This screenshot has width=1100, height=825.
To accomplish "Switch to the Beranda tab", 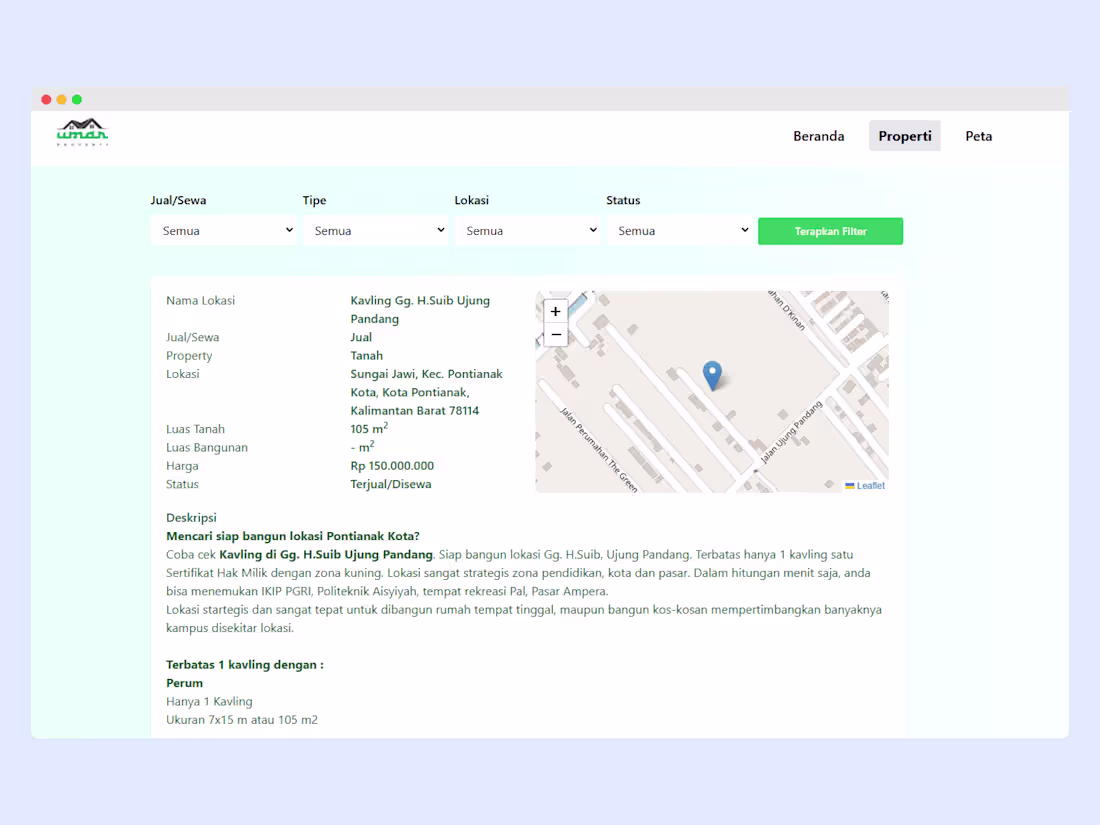I will click(818, 135).
